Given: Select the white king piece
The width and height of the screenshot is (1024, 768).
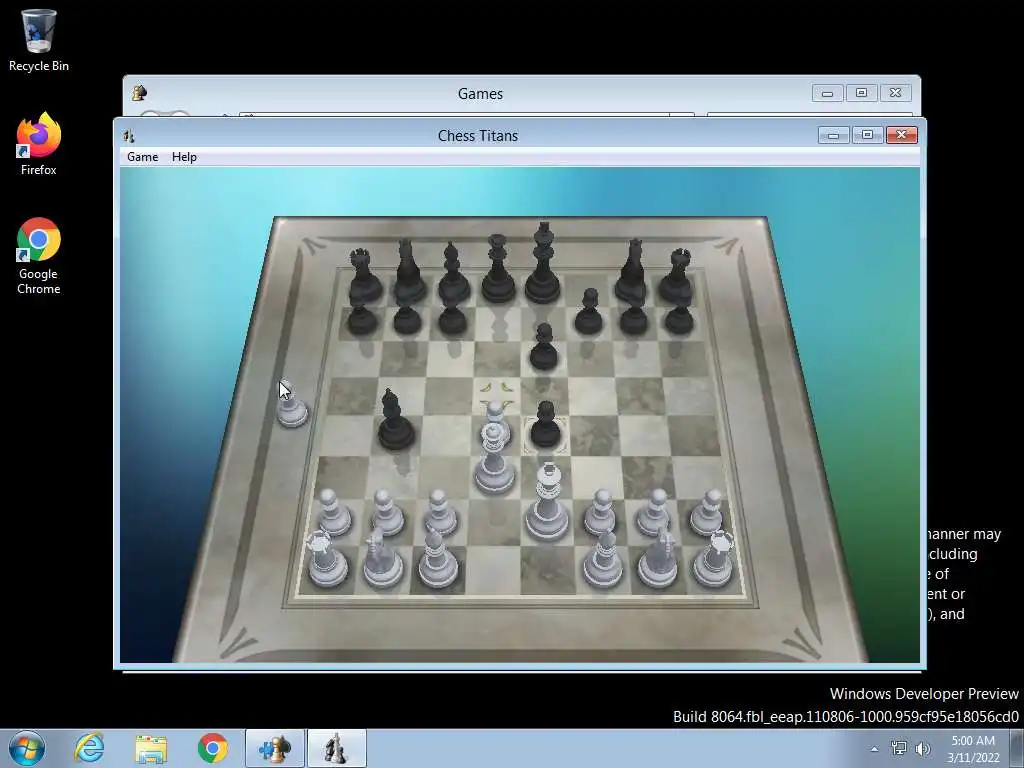Looking at the screenshot, I should 547,502.
